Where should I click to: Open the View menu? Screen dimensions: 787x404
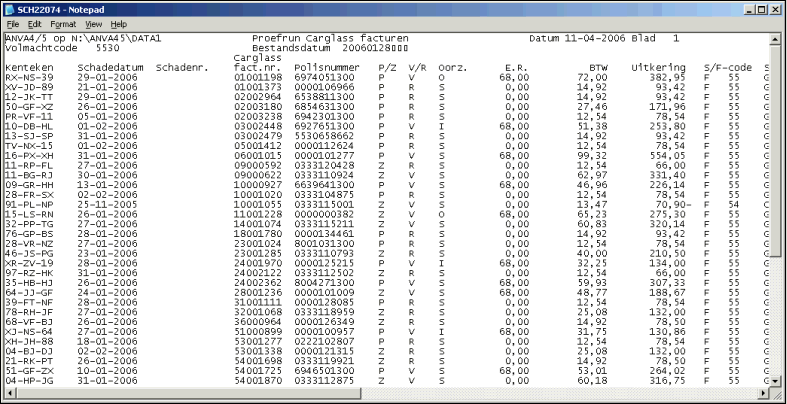tap(92, 23)
